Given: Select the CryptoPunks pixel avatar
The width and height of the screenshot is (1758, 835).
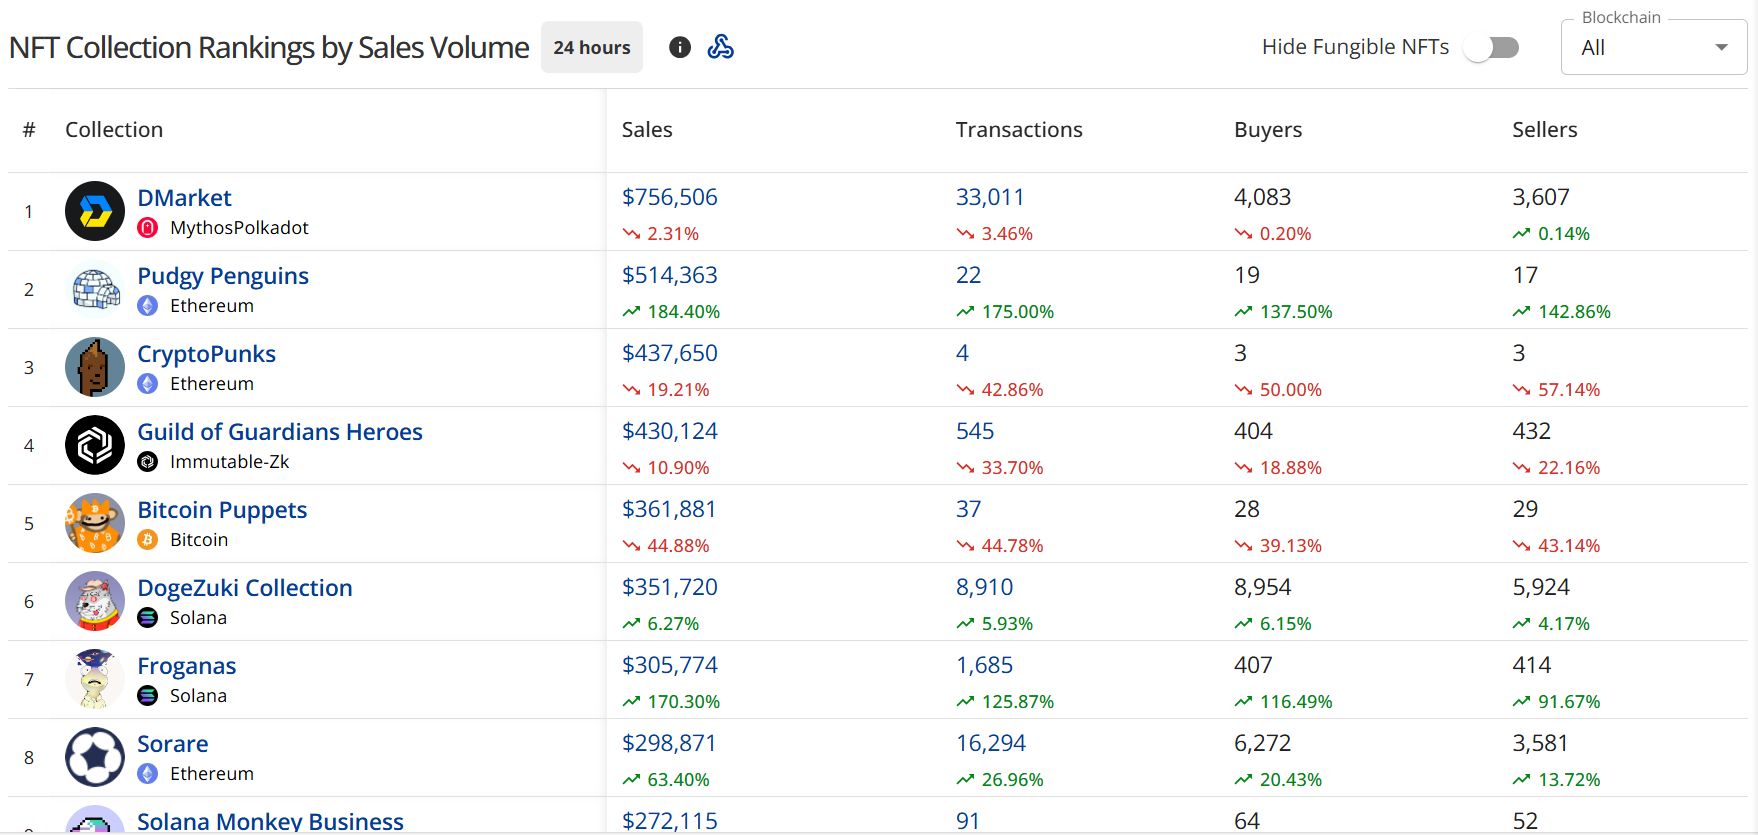Looking at the screenshot, I should [x=95, y=367].
